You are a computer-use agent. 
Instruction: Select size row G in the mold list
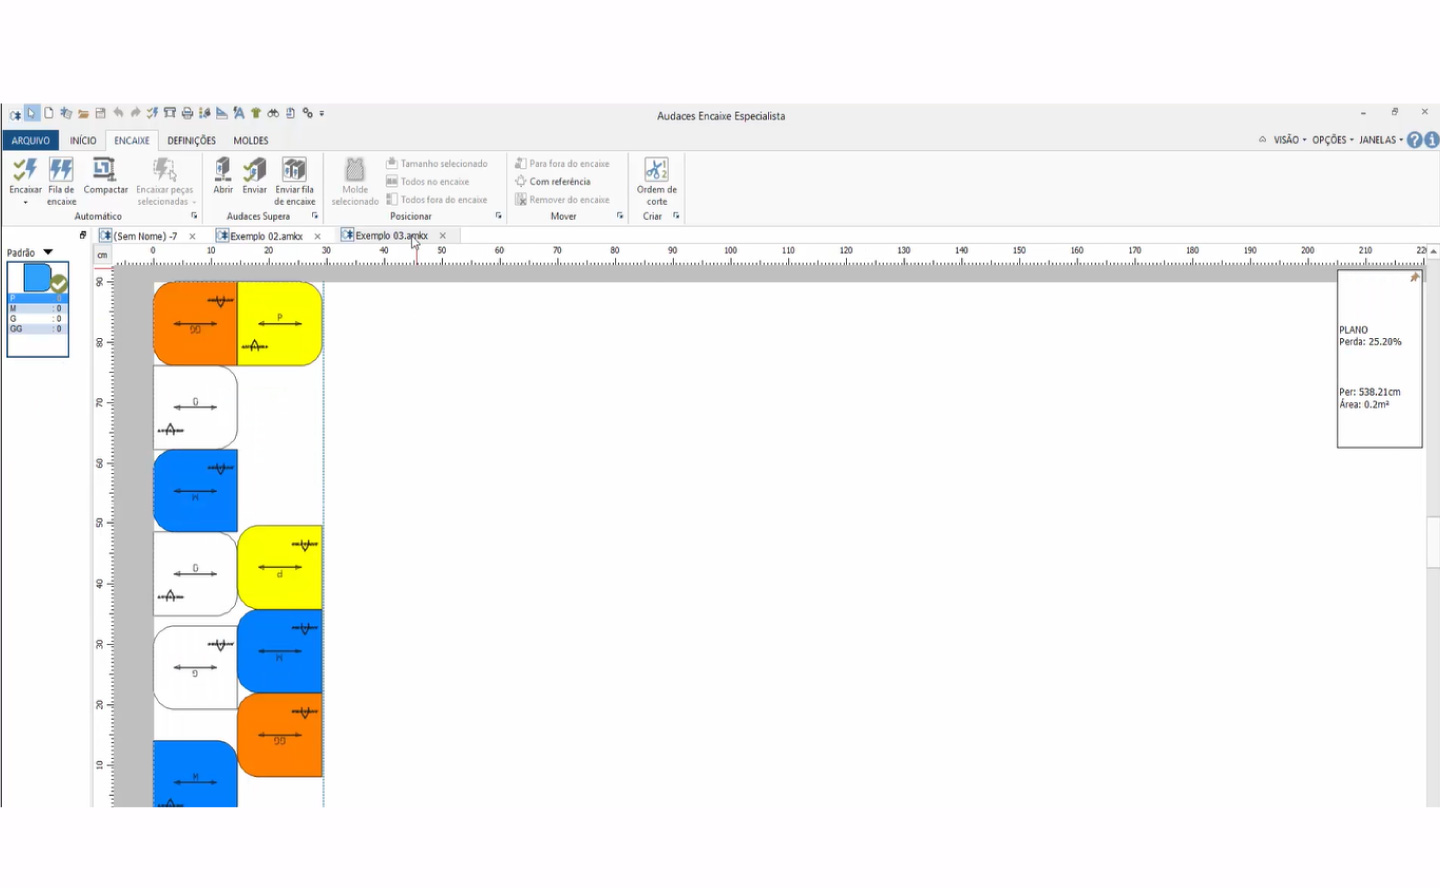pyautogui.click(x=37, y=318)
